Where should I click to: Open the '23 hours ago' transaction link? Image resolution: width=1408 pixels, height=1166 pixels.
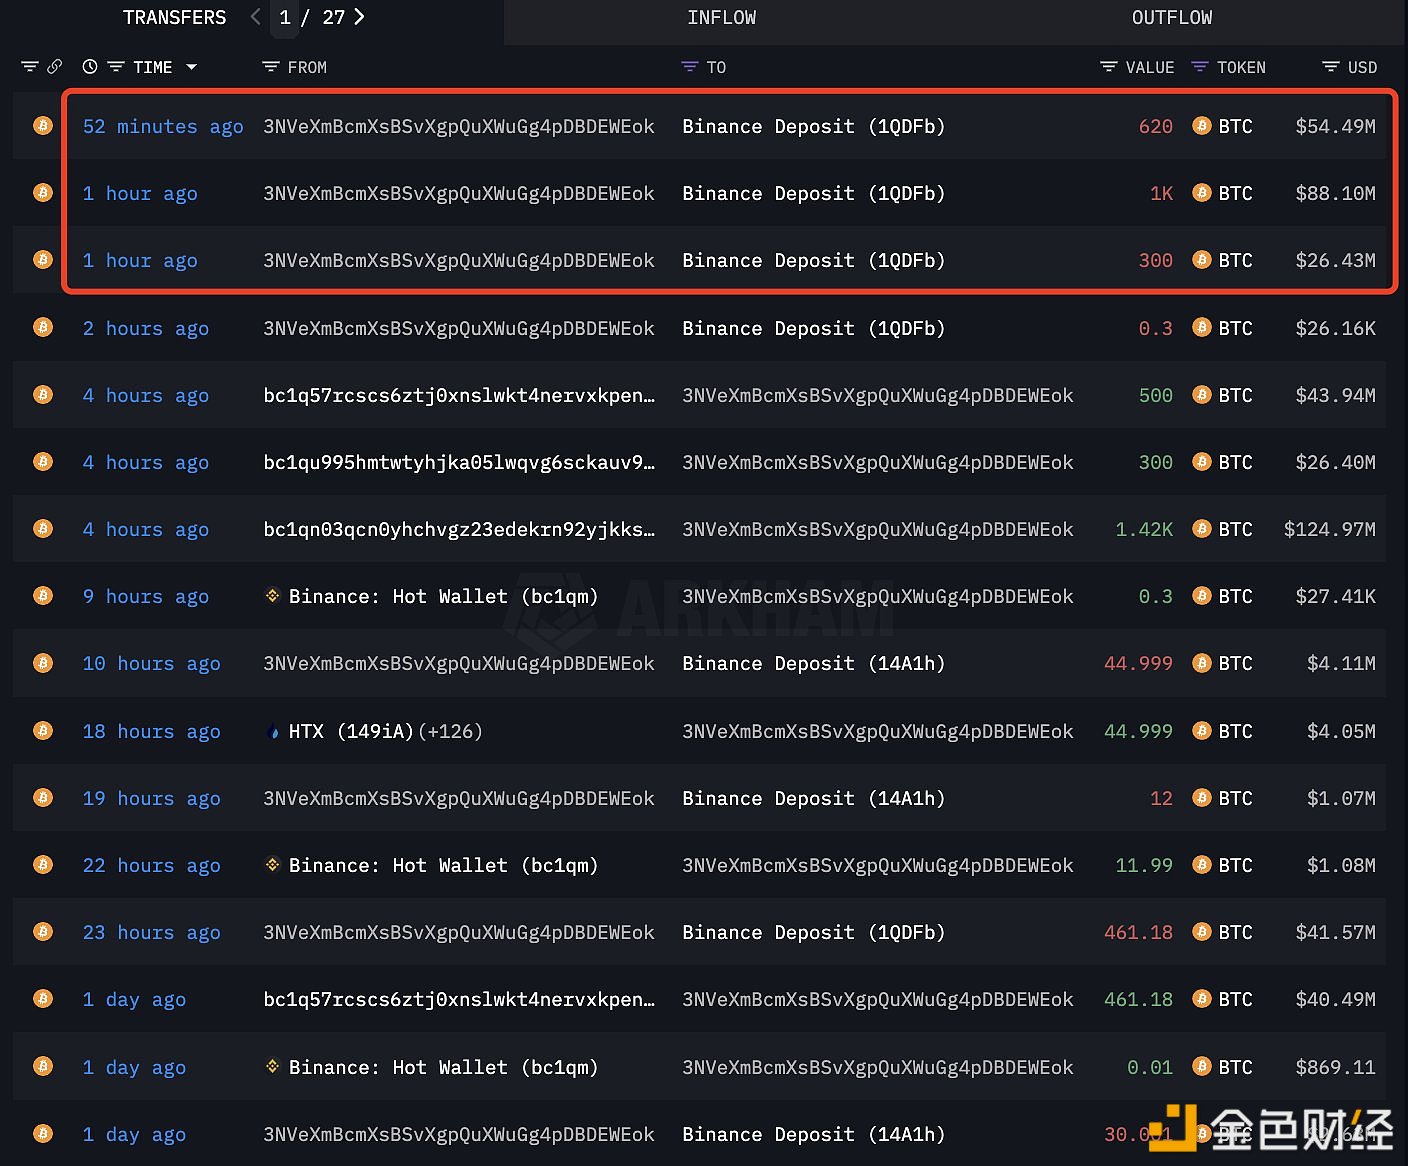tap(151, 932)
